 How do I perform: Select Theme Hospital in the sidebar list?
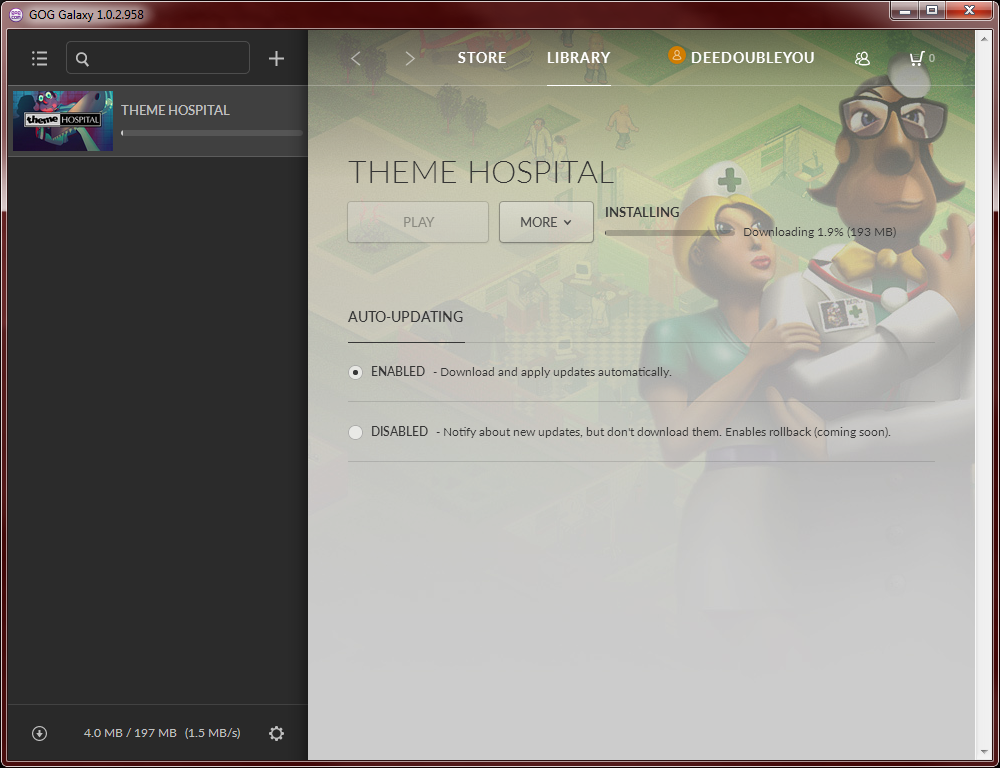click(x=176, y=110)
